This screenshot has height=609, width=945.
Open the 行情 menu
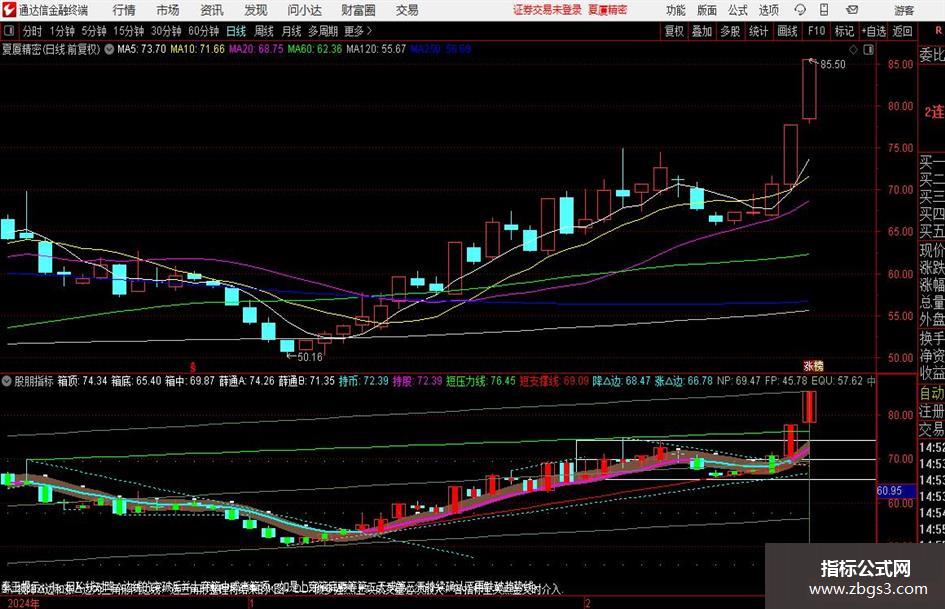124,10
